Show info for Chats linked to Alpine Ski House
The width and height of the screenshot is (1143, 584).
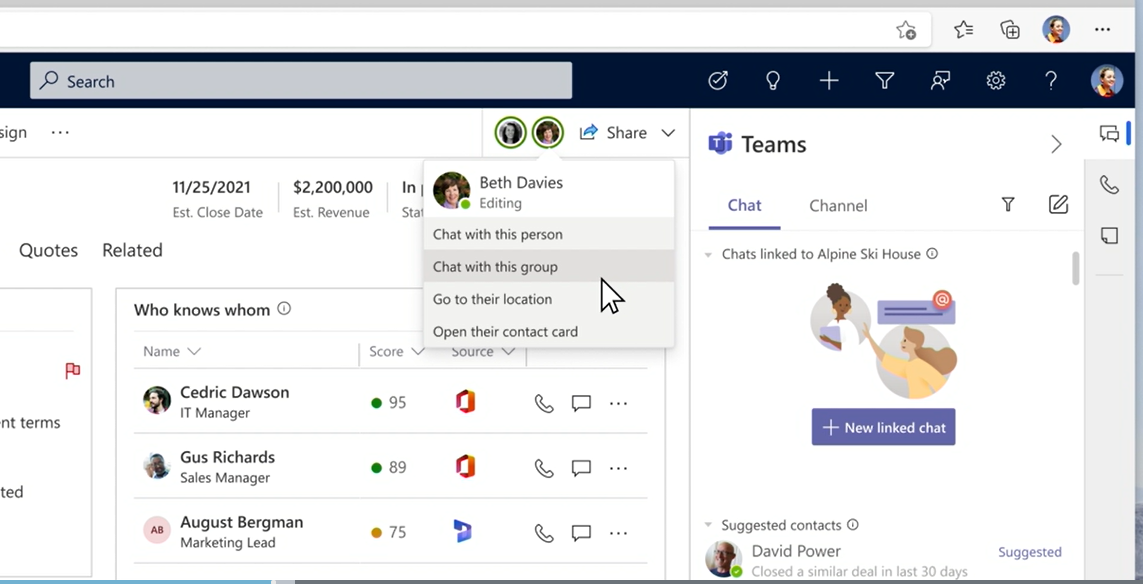click(x=932, y=254)
